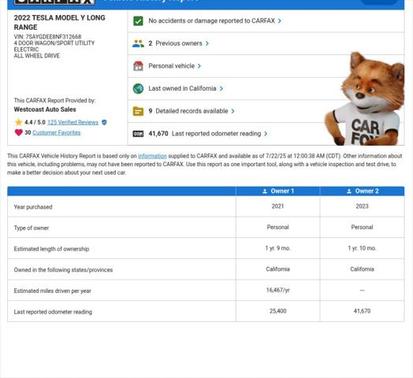Expand the 2 Previous owners chevron
Viewport: 413px width, 378px height.
tap(207, 43)
